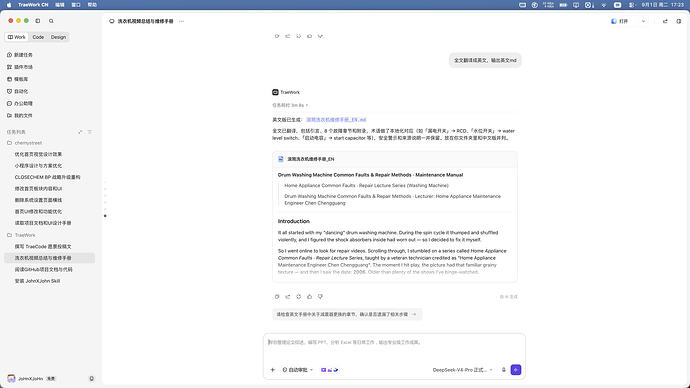The height and width of the screenshot is (388, 690).
Task: Click the 打开 button in top bar
Action: point(620,21)
